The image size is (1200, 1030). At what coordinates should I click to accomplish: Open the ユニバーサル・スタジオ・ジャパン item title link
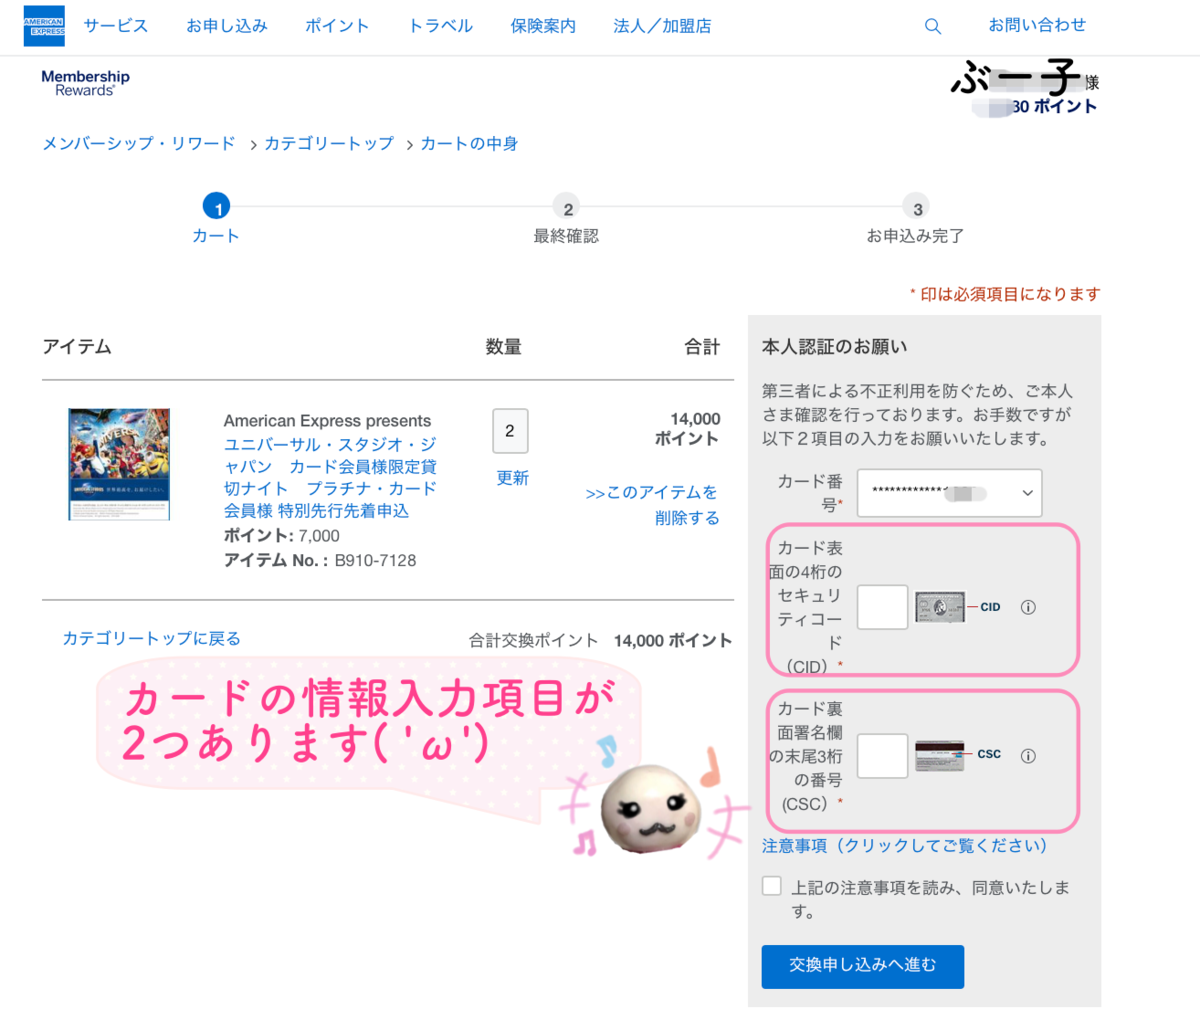pos(330,477)
